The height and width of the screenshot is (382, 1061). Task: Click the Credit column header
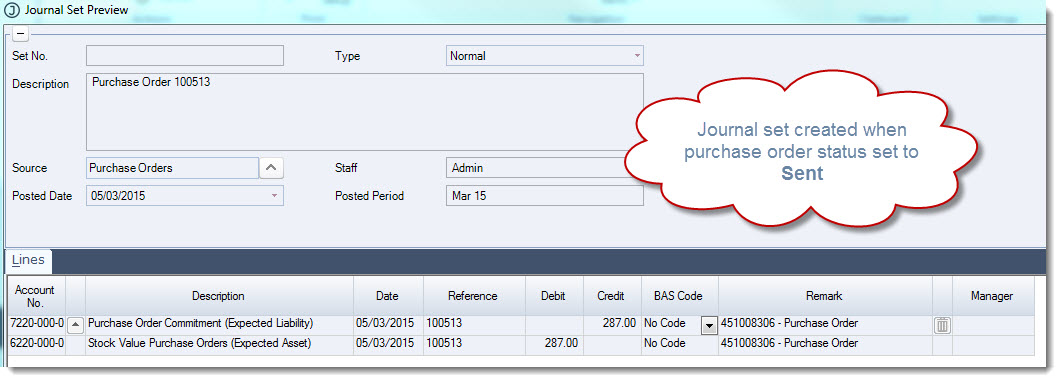[612, 296]
